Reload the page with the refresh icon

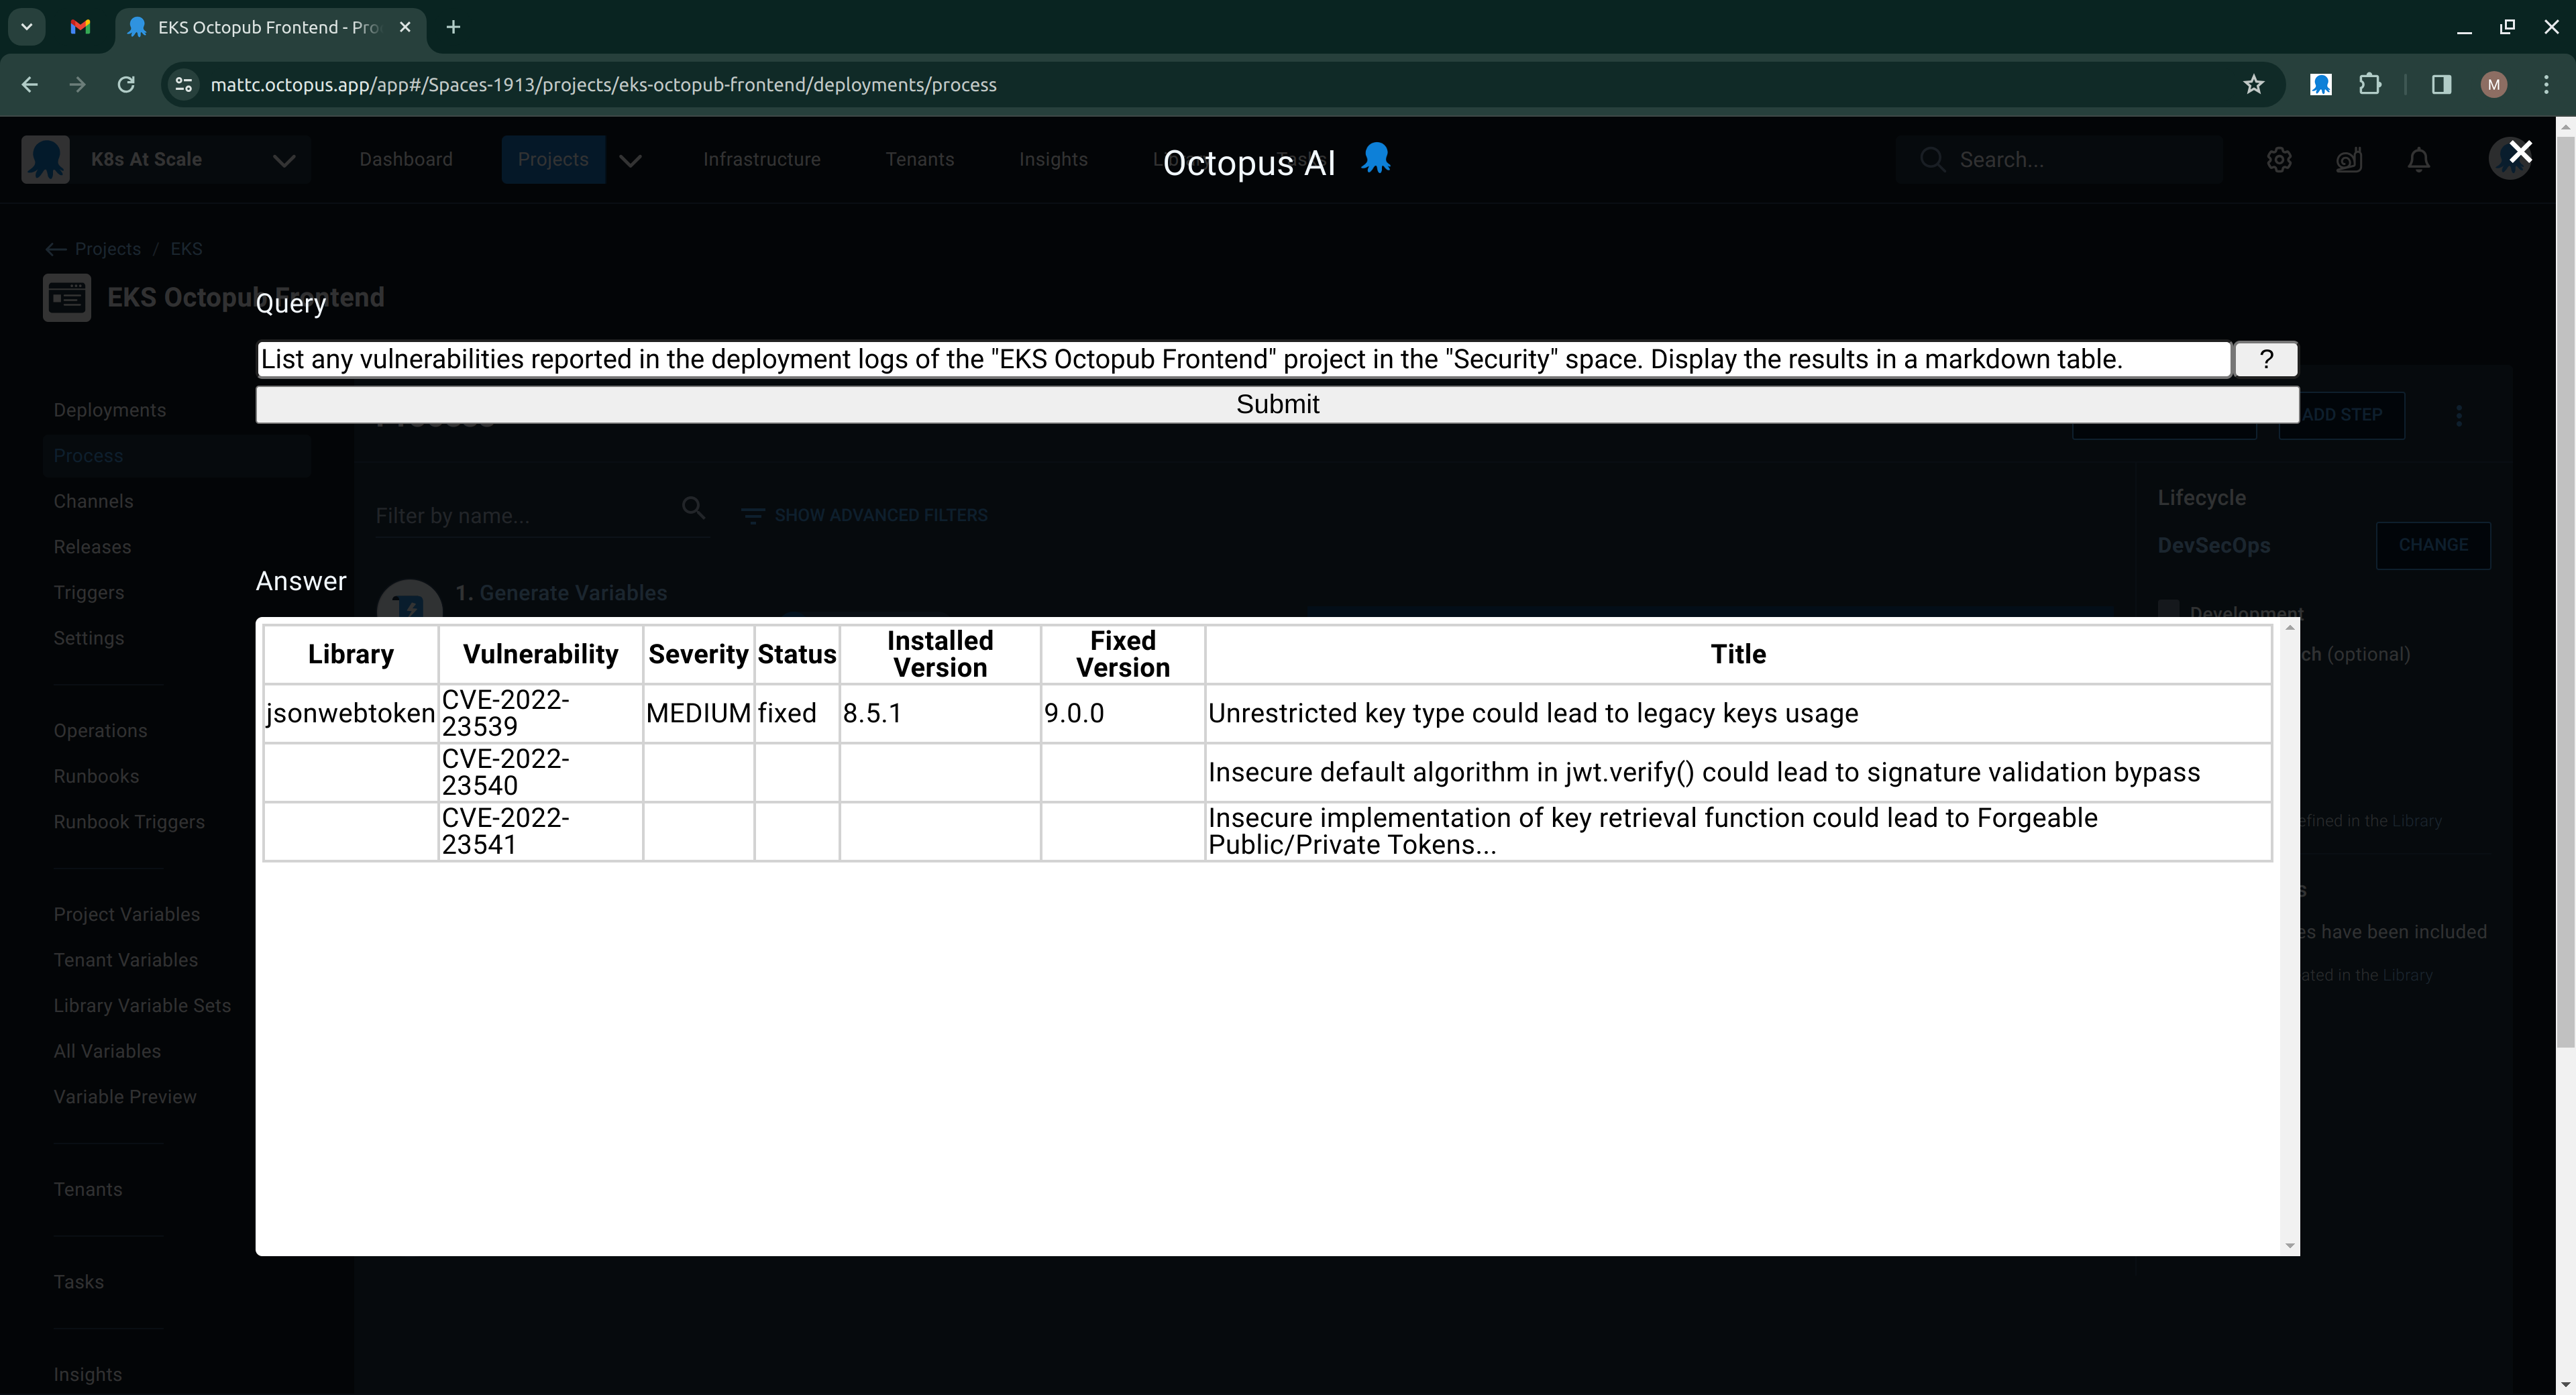pyautogui.click(x=126, y=85)
